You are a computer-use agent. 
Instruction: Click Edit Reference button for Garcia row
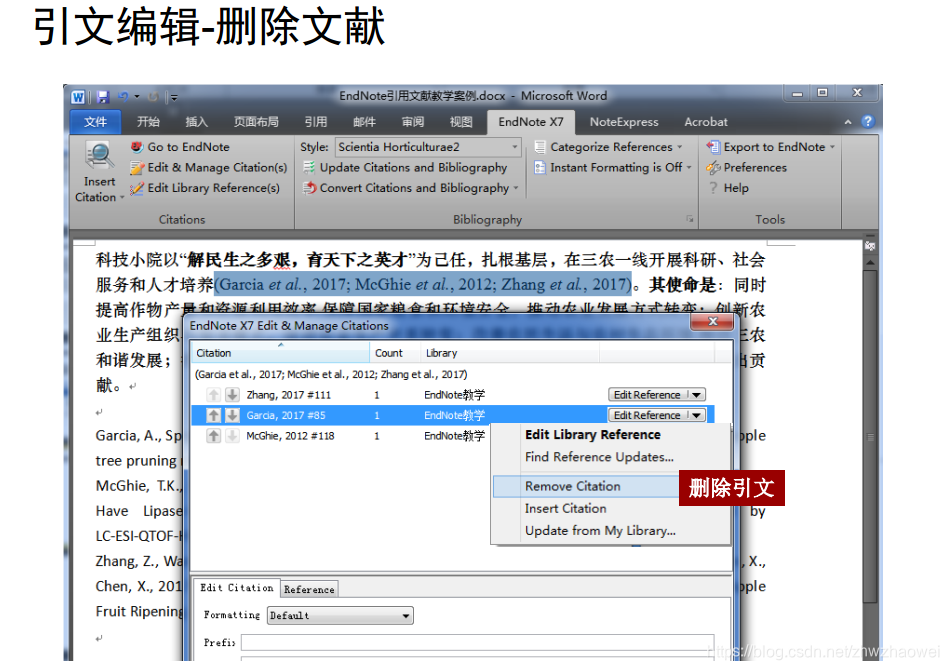647,415
